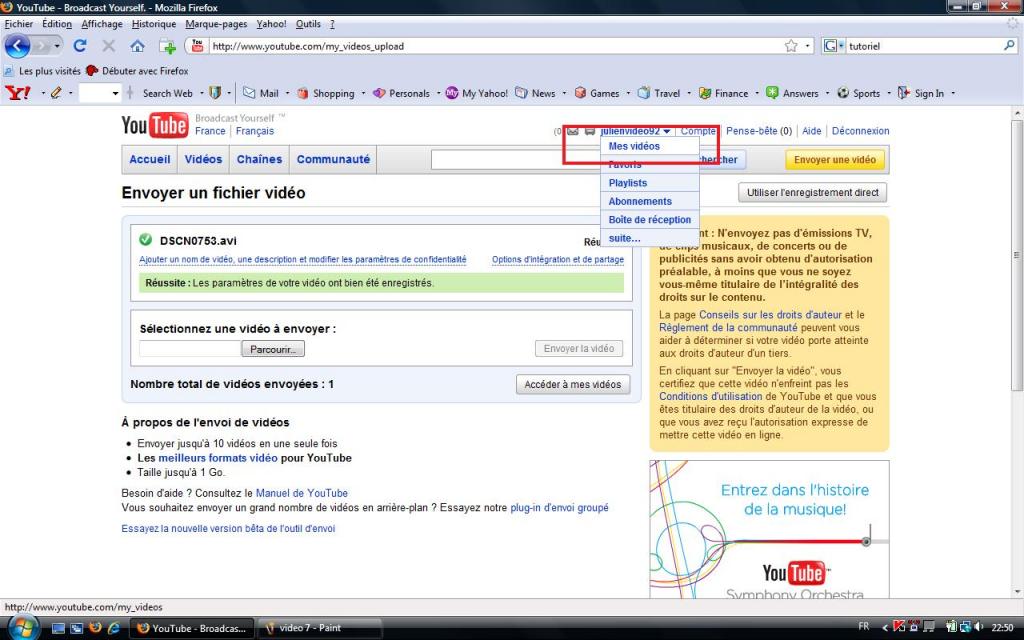Viewport: 1024px width, 640px height.
Task: Open Conseils sur les droits d'auteur link
Action: click(771, 315)
